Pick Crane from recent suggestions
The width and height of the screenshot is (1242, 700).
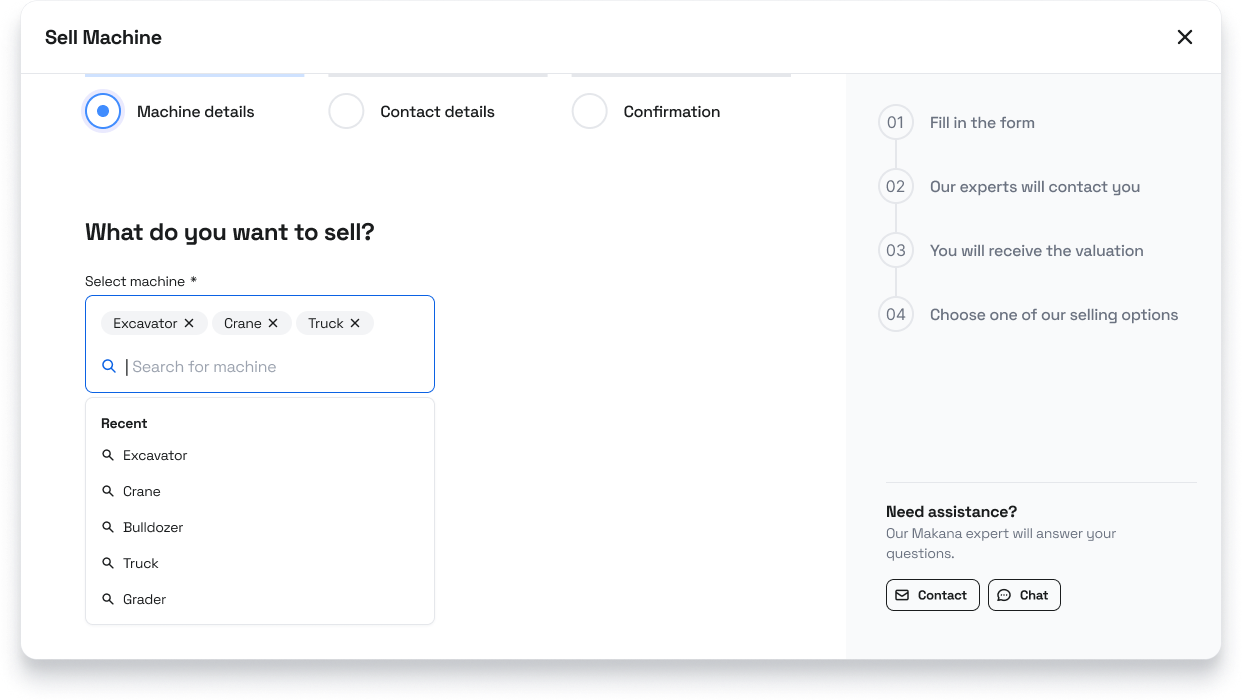coord(142,491)
